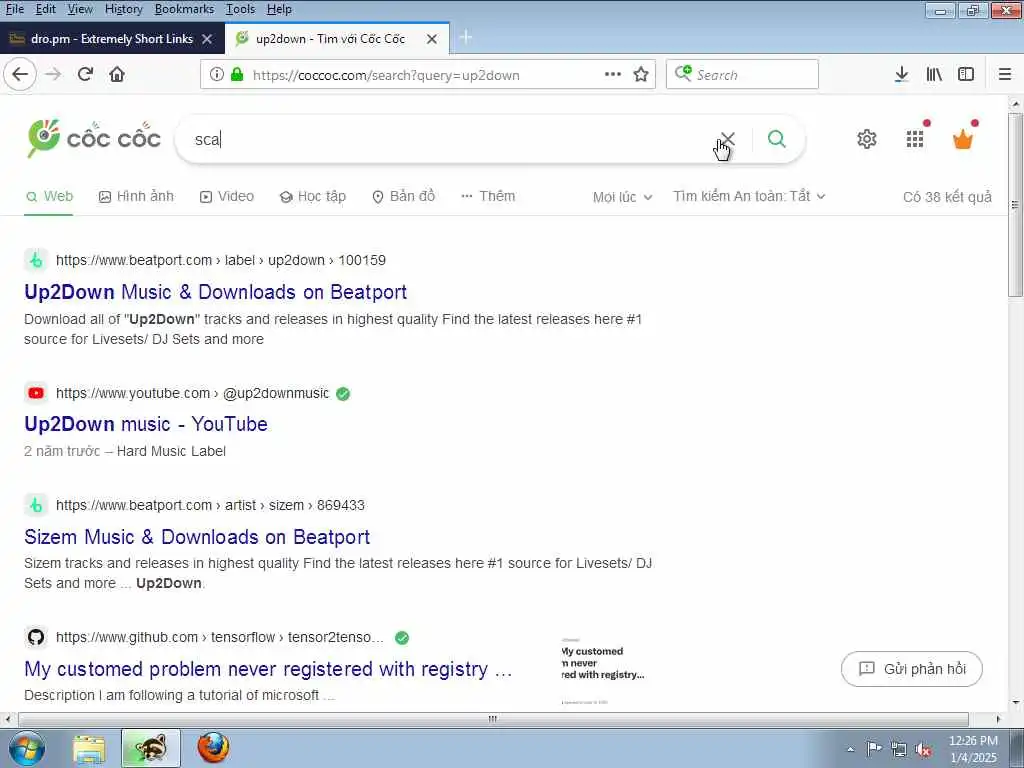
Task: Click the muted volume tray icon
Action: click(x=923, y=750)
